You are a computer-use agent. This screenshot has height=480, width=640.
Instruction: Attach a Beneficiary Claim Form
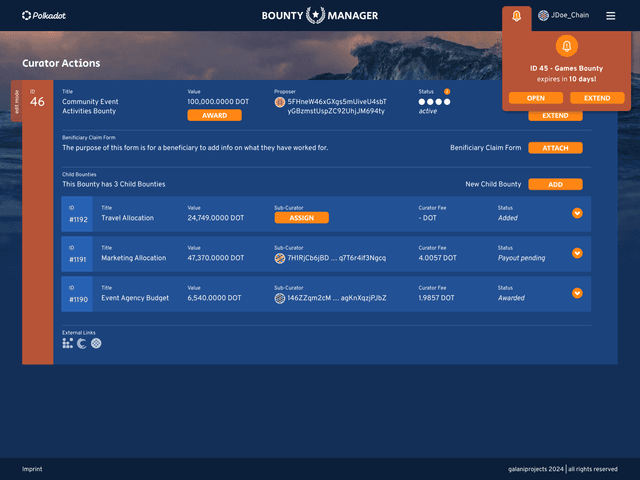point(555,148)
